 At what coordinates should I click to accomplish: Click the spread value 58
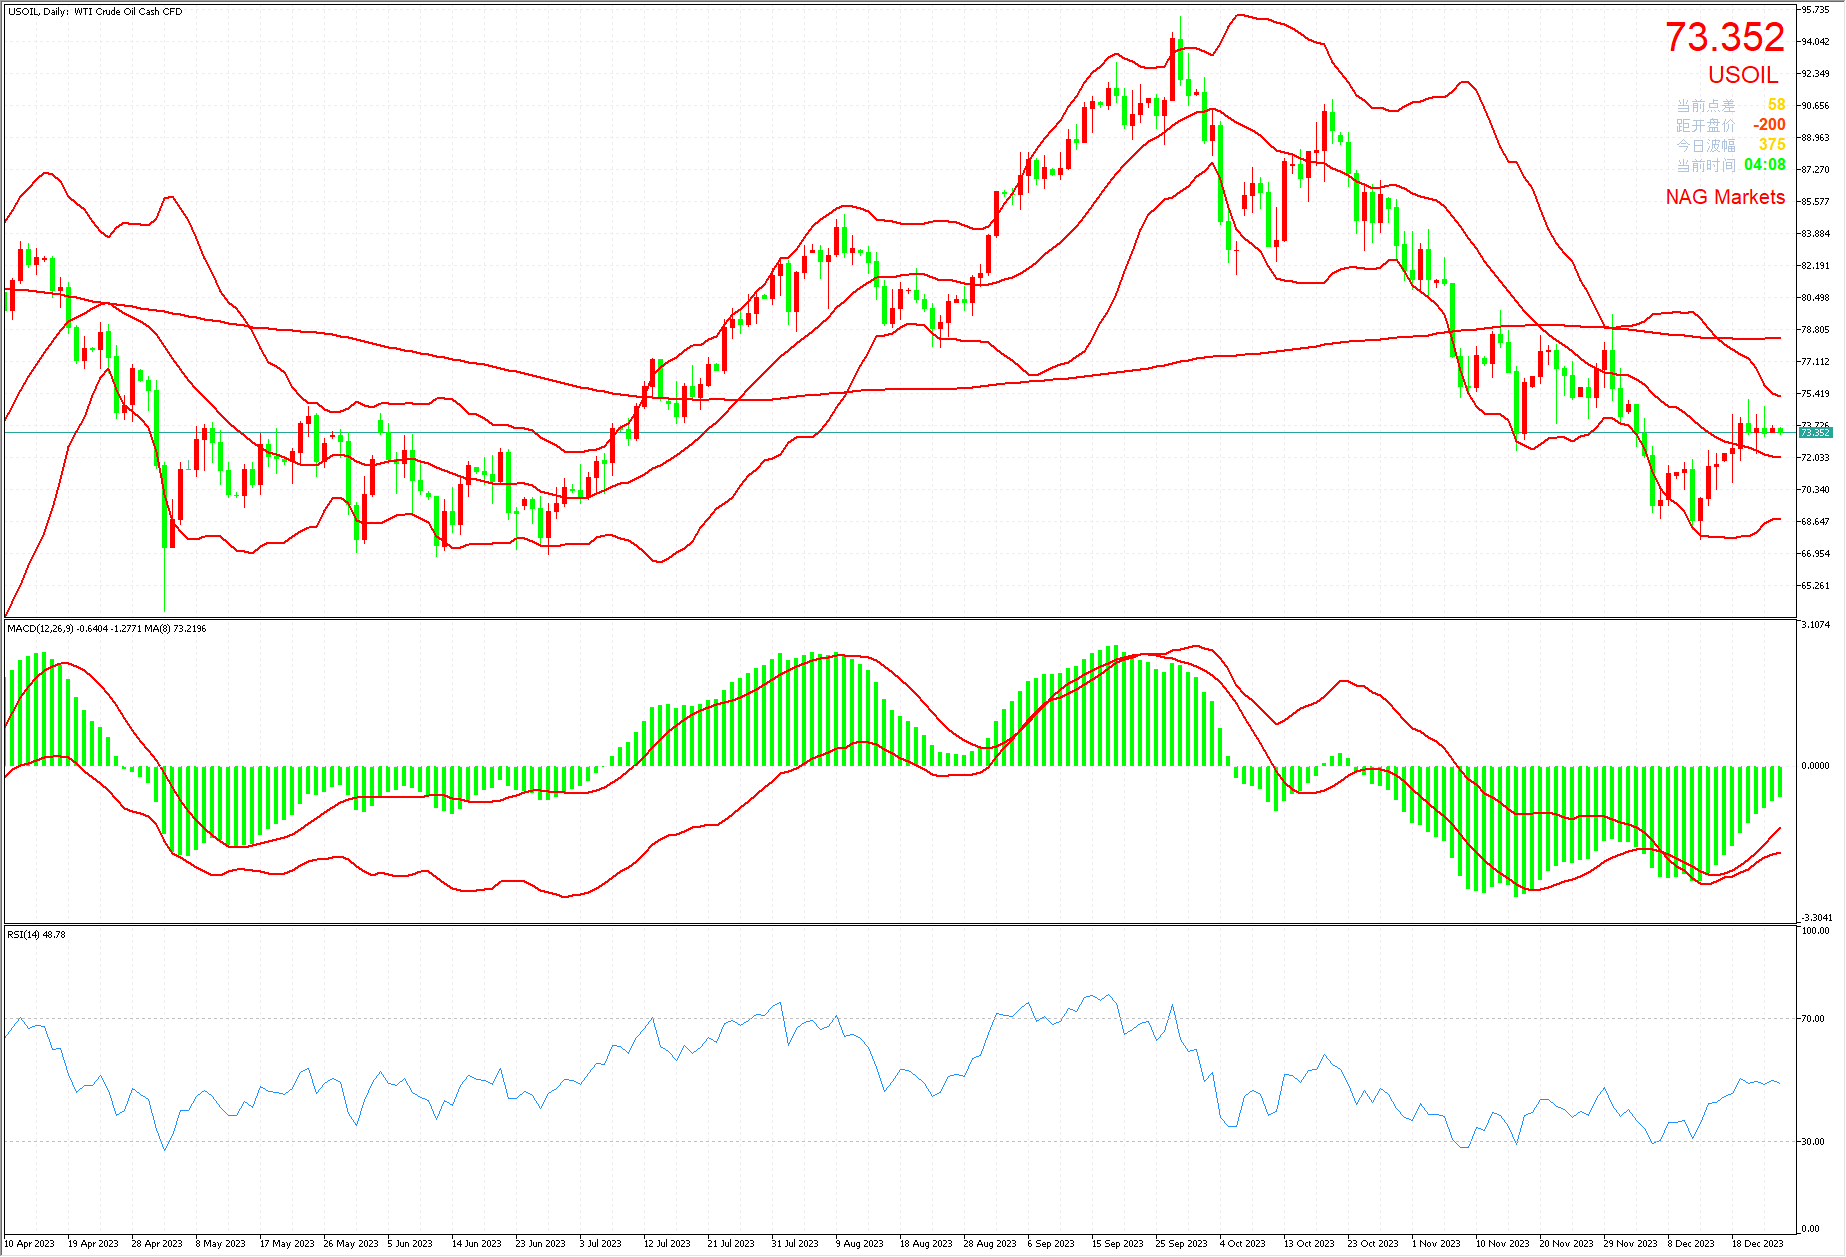[1776, 105]
